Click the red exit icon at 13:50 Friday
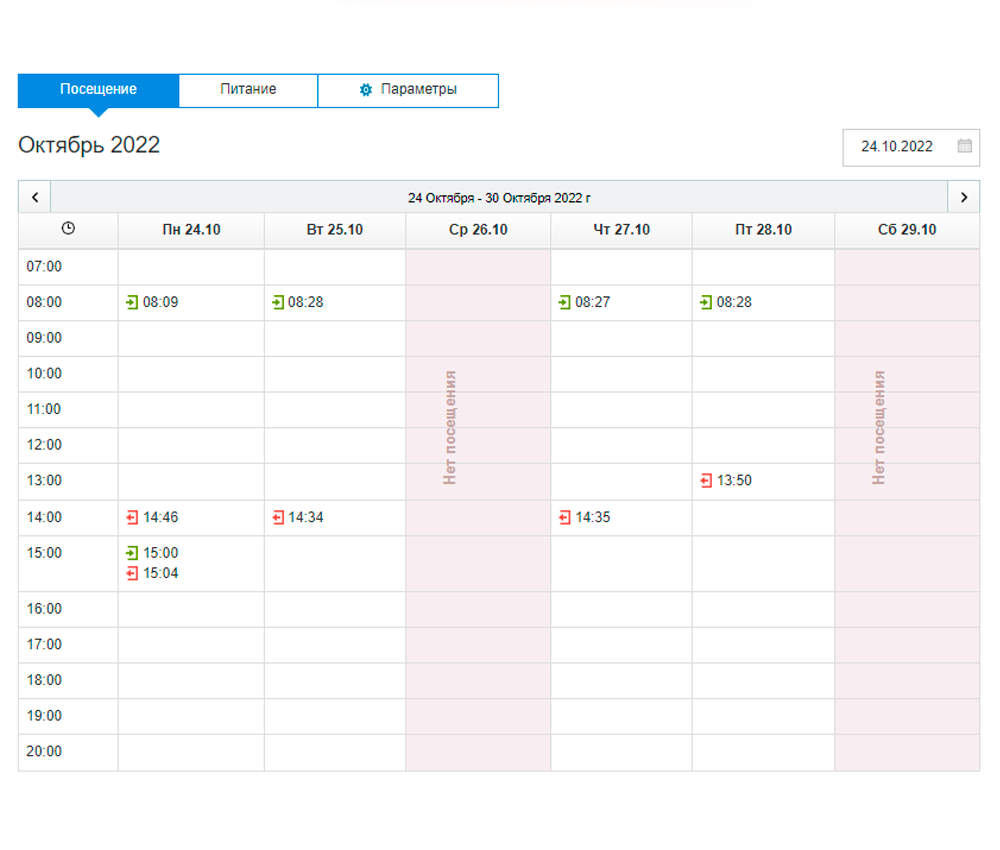Viewport: 1000px width, 850px height. click(706, 481)
